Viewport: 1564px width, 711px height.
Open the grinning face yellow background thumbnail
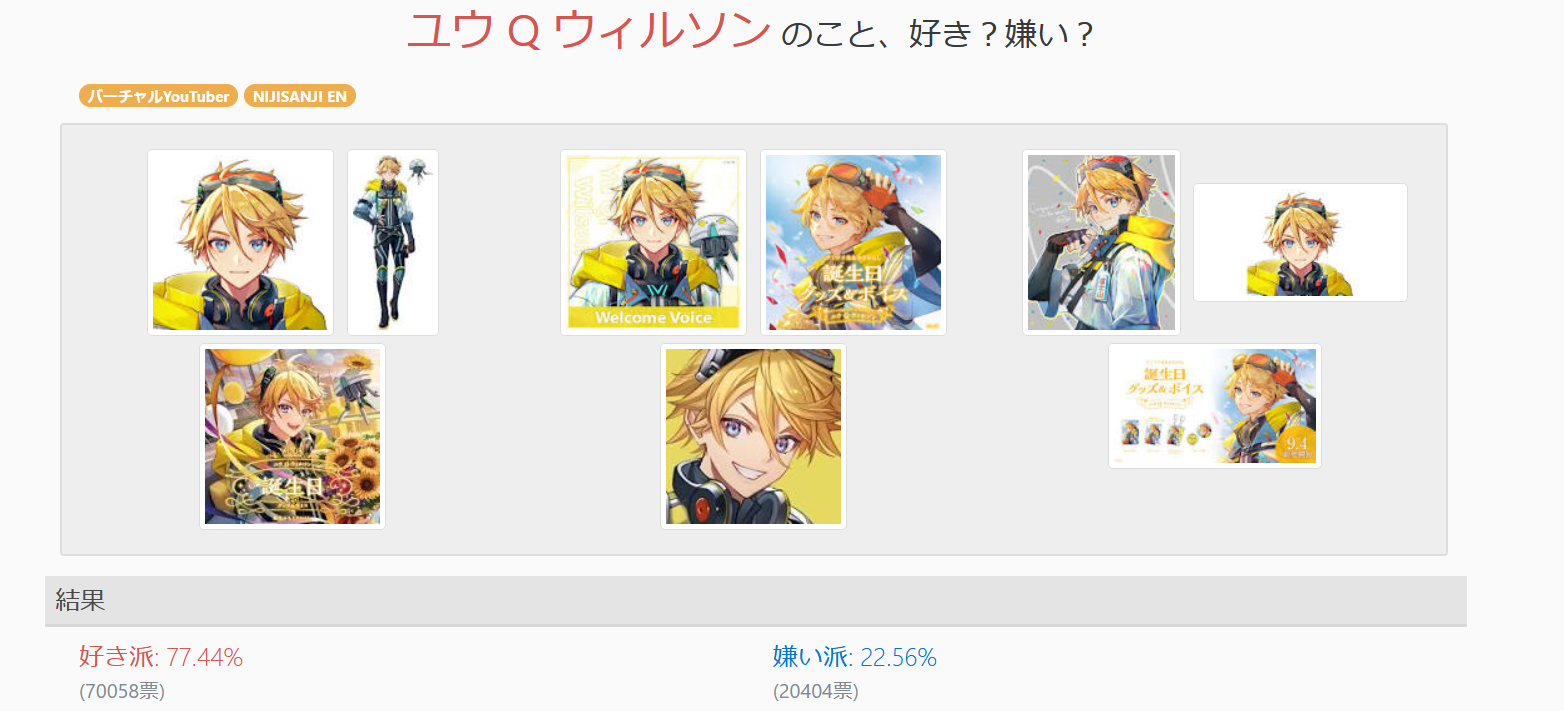tap(753, 437)
